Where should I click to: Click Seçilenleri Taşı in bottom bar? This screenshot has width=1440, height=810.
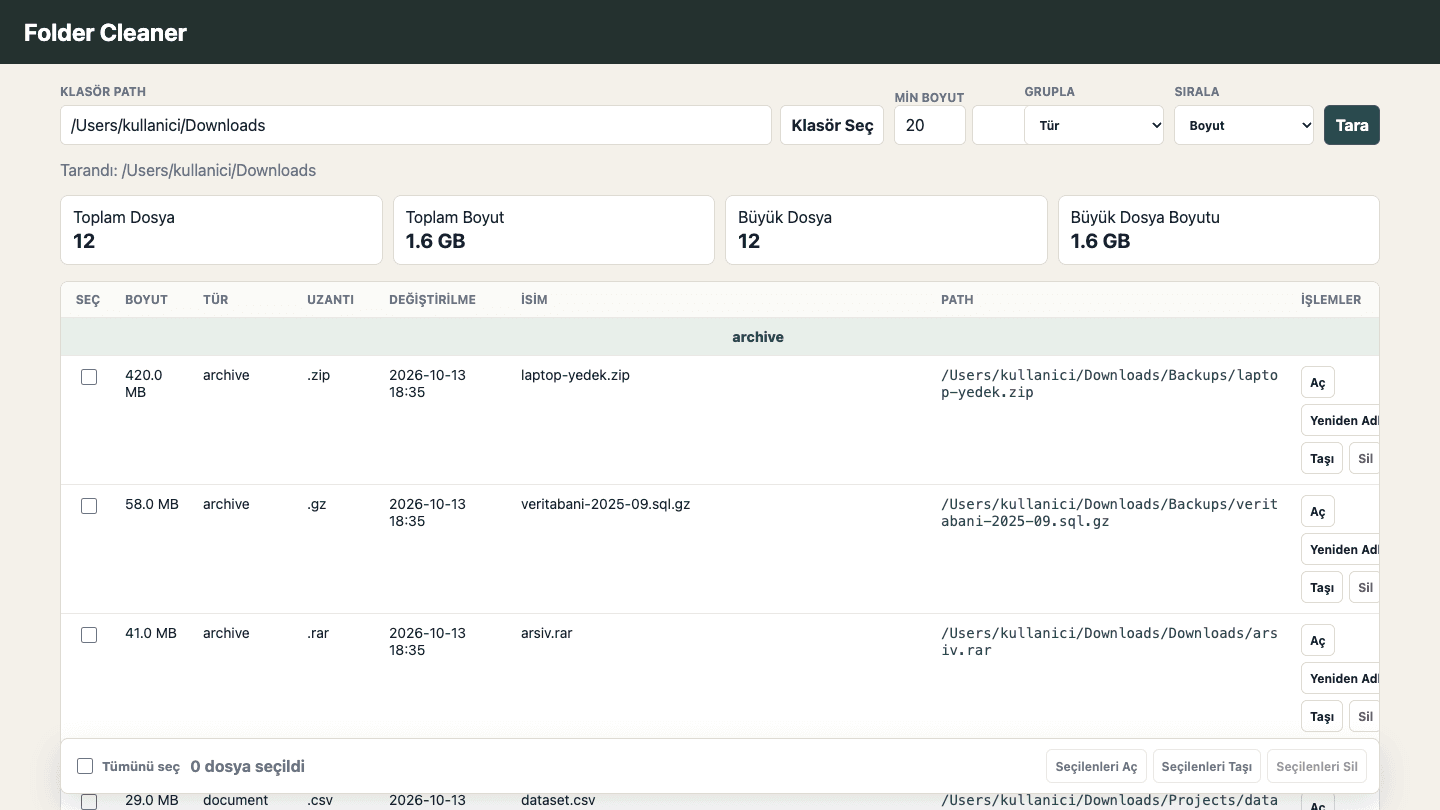point(1207,767)
